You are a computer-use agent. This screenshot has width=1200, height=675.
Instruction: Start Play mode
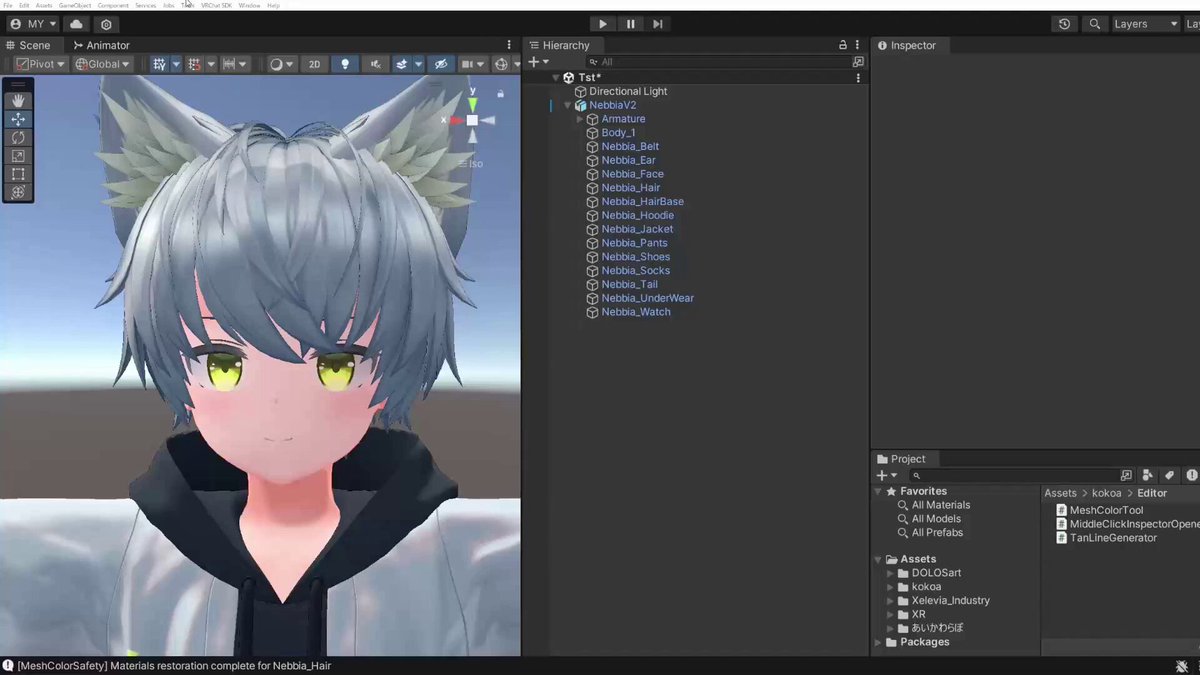(602, 24)
